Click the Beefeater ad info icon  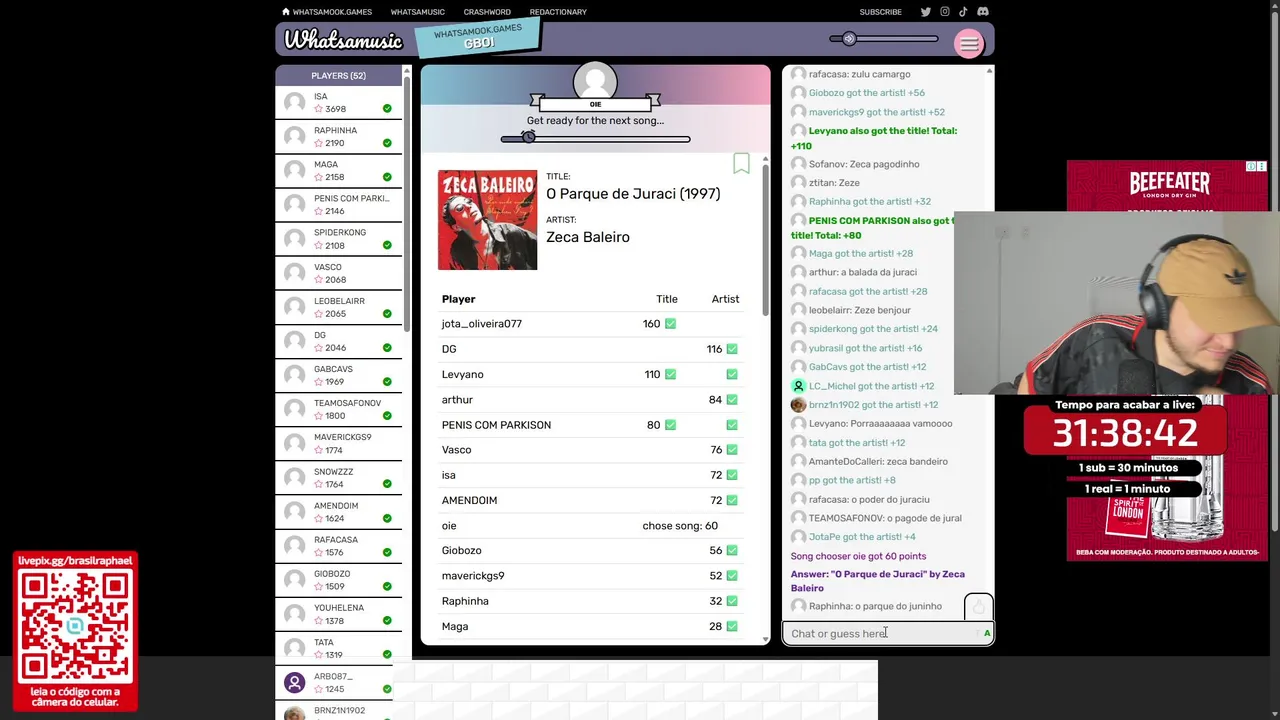coord(1251,166)
